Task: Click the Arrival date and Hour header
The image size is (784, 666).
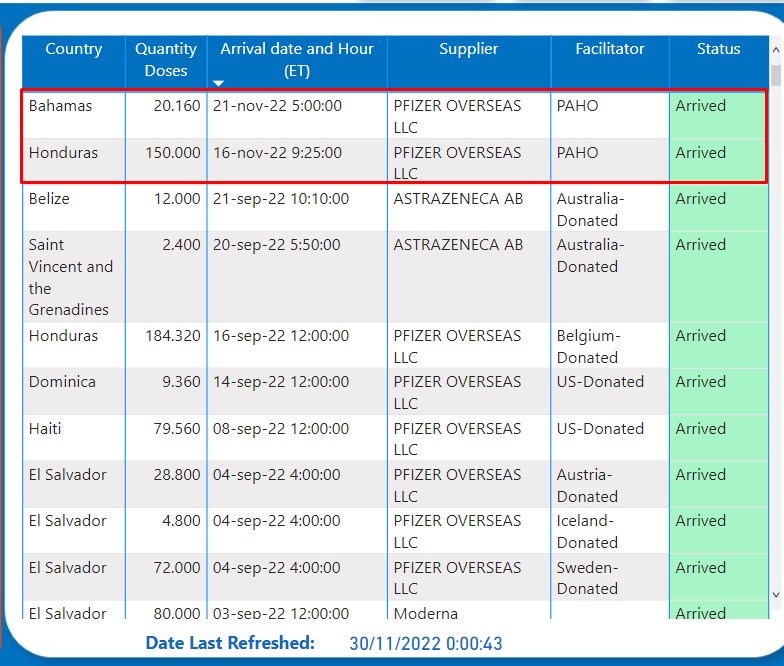Action: (x=297, y=59)
